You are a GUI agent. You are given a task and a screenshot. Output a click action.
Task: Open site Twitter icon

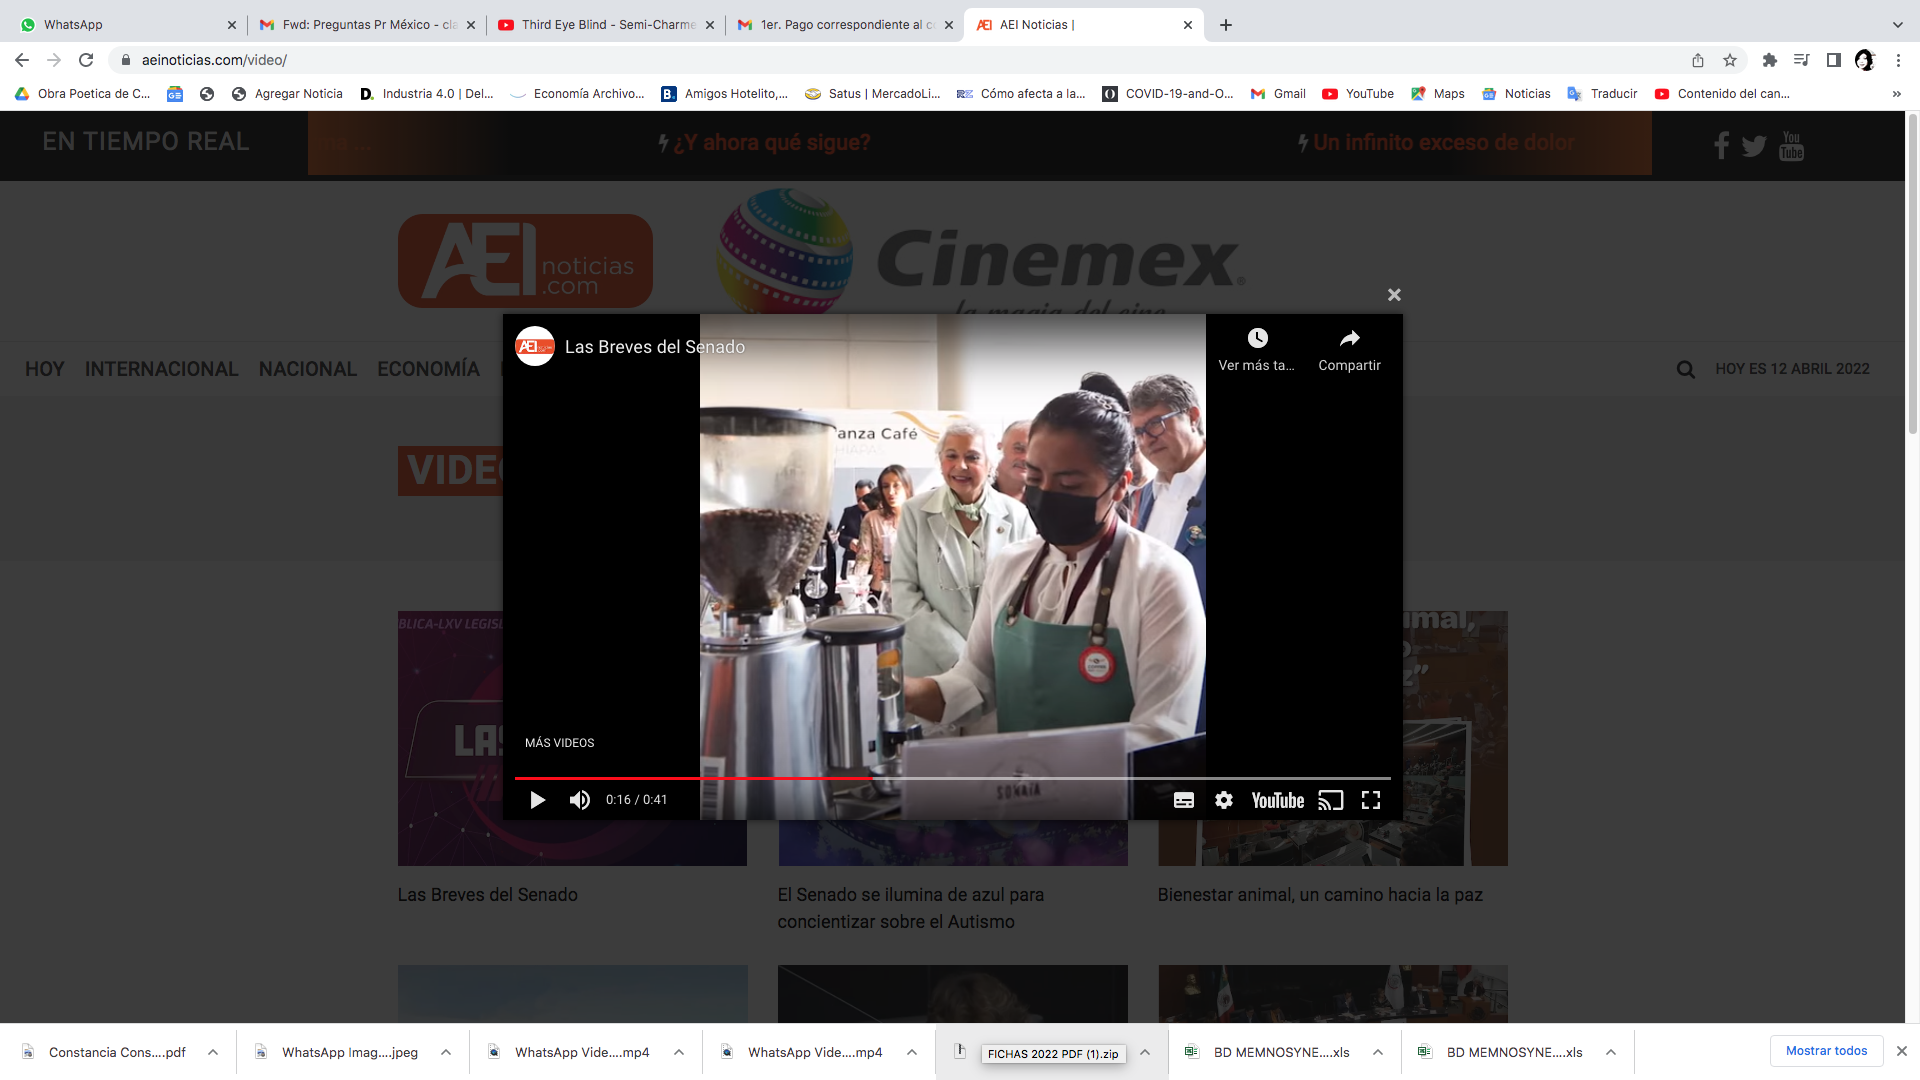pos(1754,147)
